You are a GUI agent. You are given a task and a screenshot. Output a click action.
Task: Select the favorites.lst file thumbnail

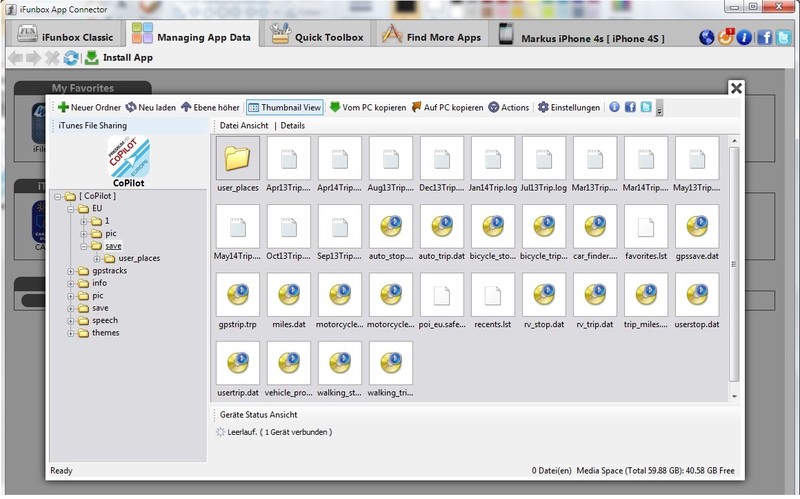[x=646, y=233]
